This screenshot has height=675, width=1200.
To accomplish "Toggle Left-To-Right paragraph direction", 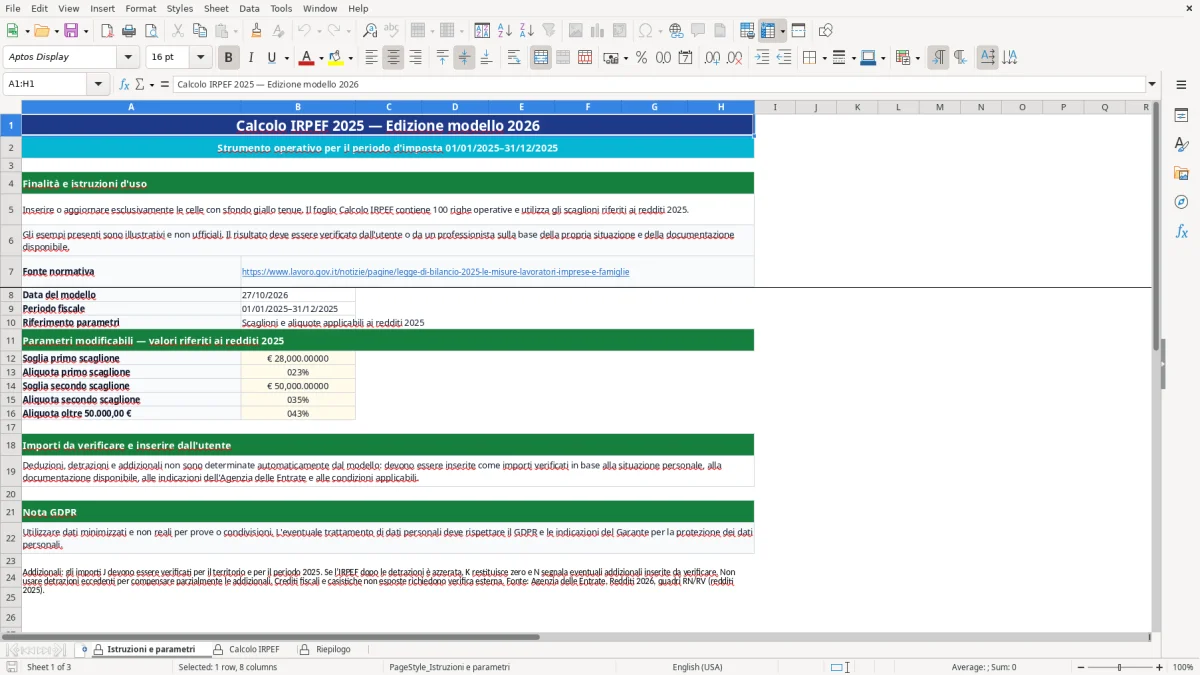I will point(938,58).
